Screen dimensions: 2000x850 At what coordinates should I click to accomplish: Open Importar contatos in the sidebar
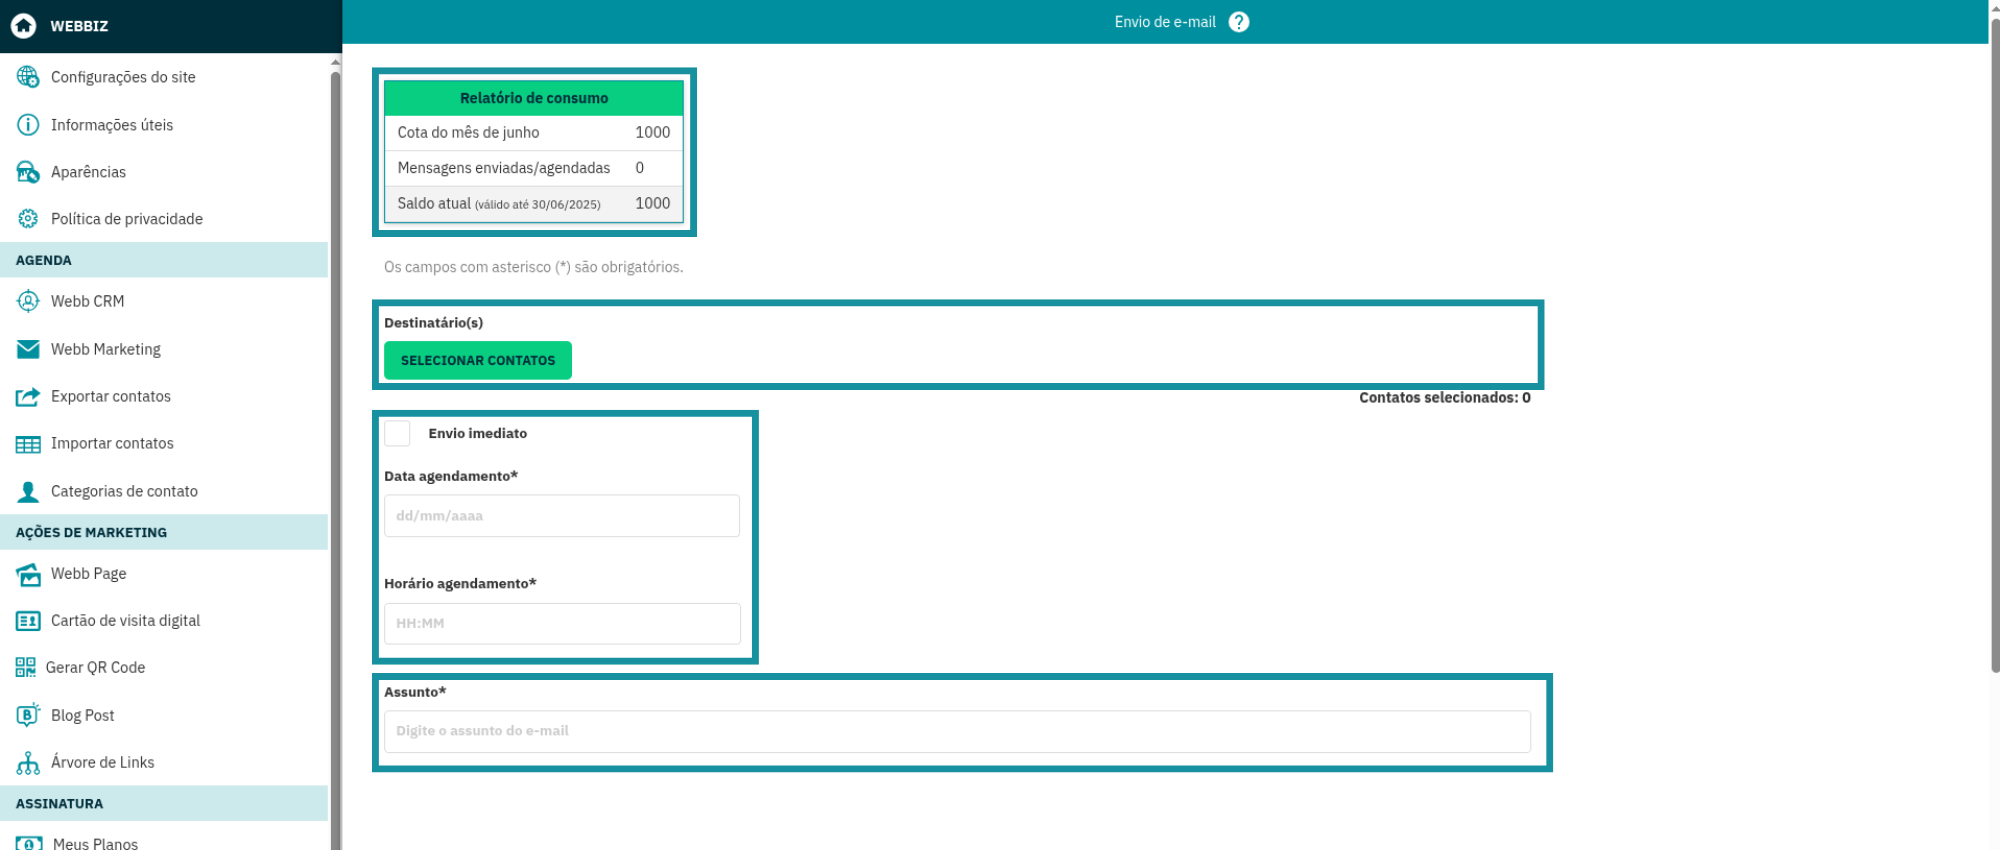pyautogui.click(x=112, y=444)
